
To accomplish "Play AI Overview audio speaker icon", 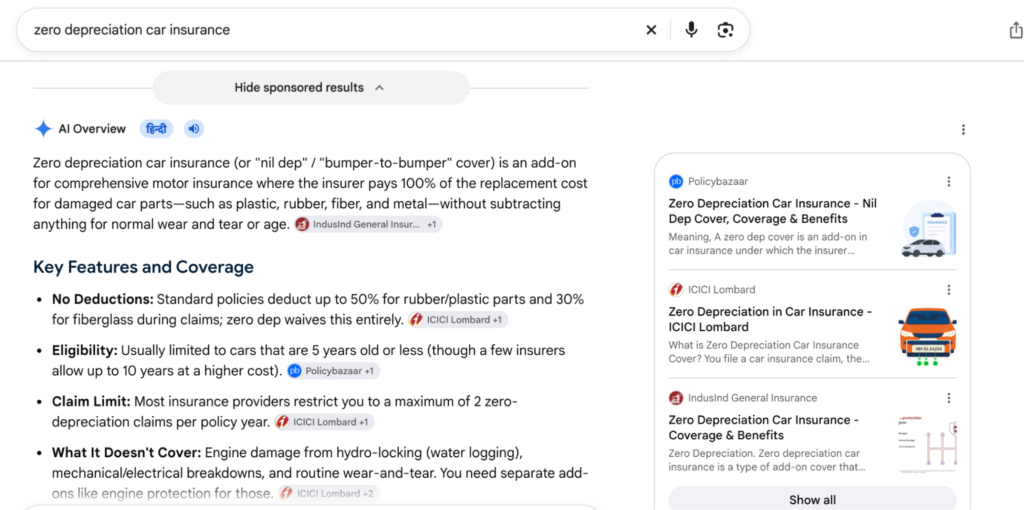I will pyautogui.click(x=193, y=129).
